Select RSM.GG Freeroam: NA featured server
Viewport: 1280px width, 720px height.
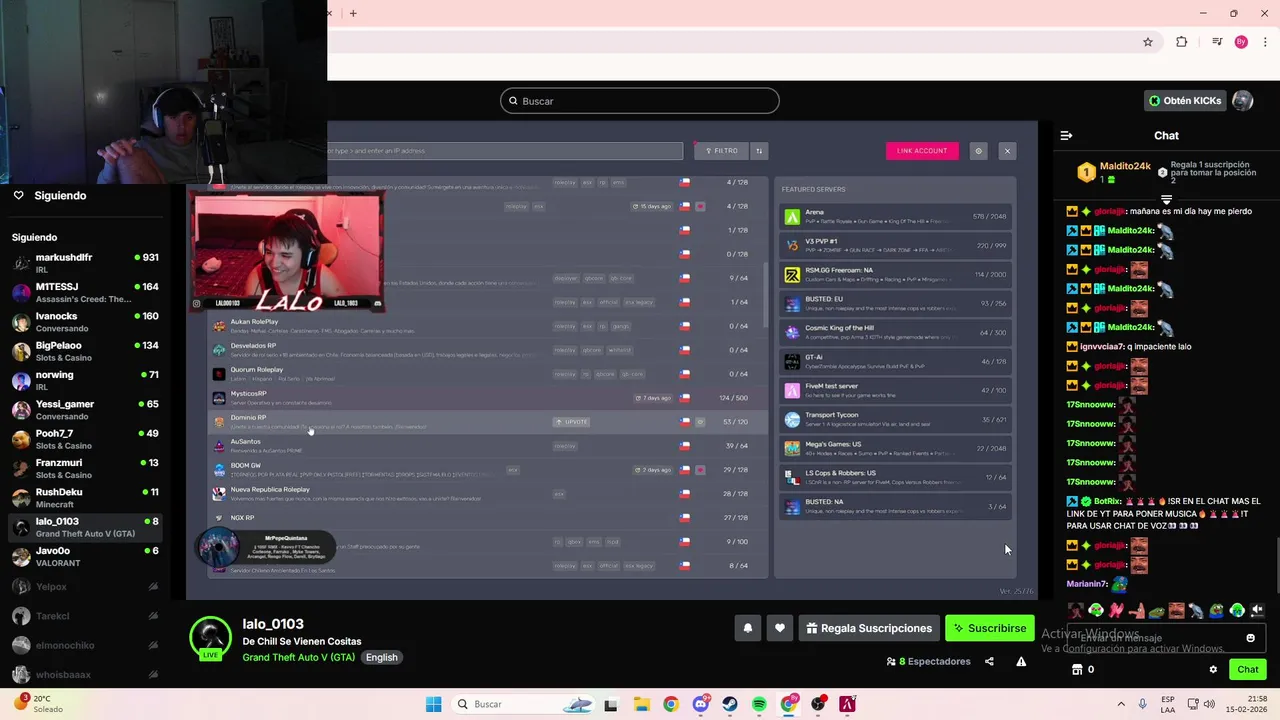[895, 274]
